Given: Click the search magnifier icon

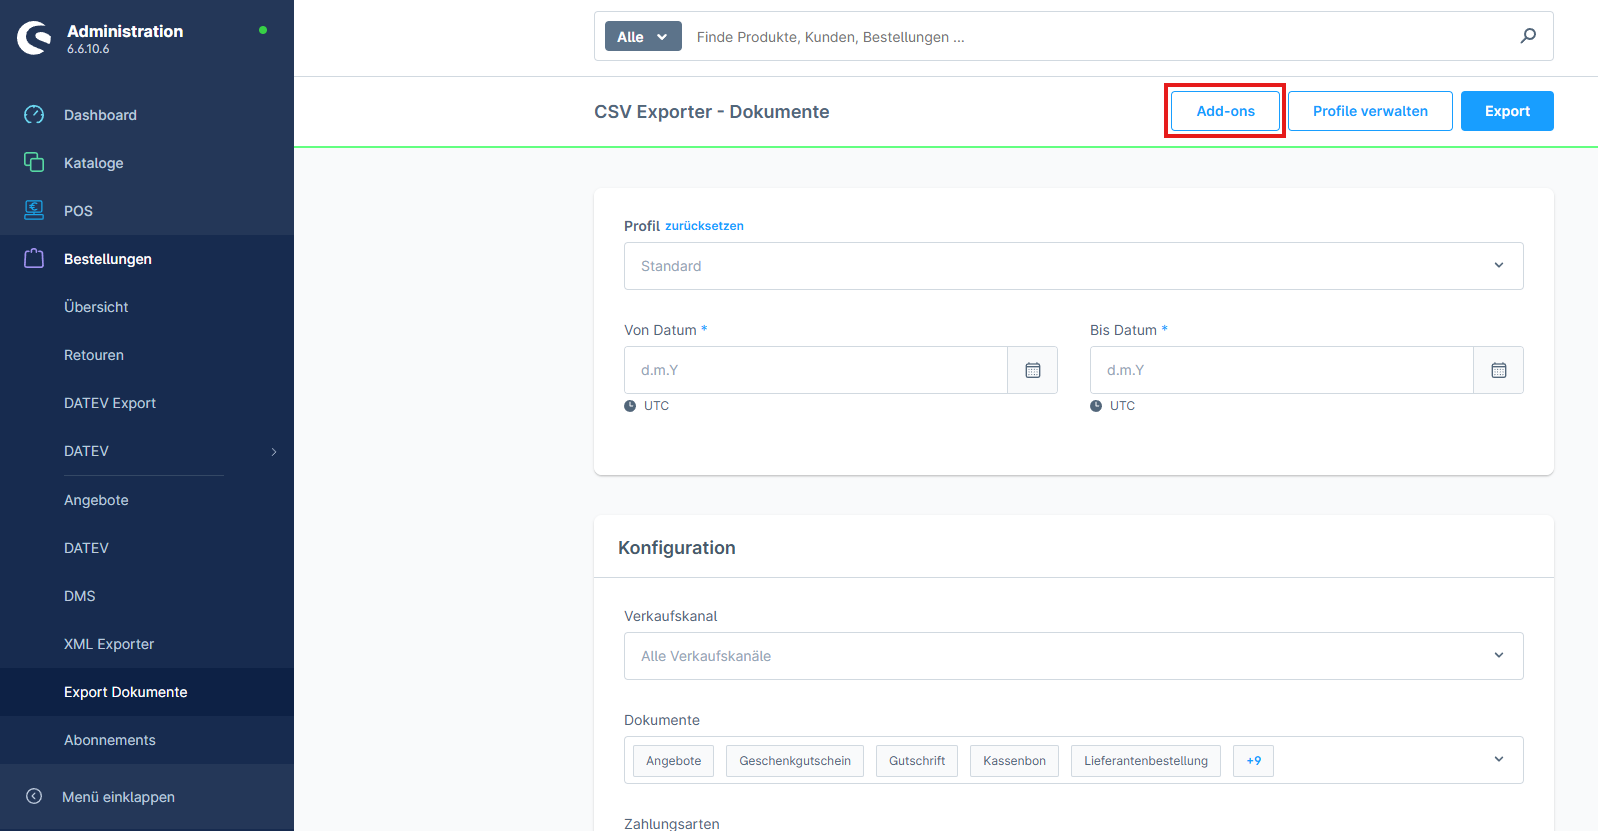Looking at the screenshot, I should [x=1528, y=36].
